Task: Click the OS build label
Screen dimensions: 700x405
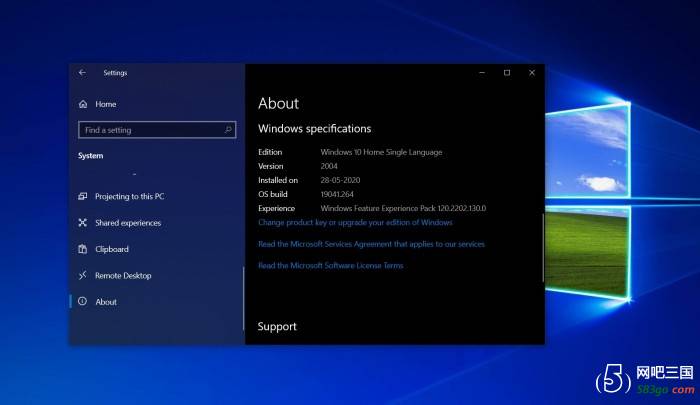Action: (x=273, y=194)
